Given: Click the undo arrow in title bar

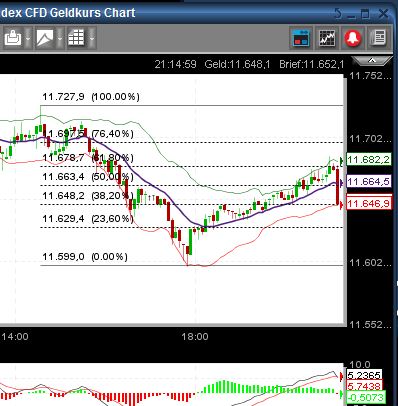Looking at the screenshot, I should tap(338, 14).
